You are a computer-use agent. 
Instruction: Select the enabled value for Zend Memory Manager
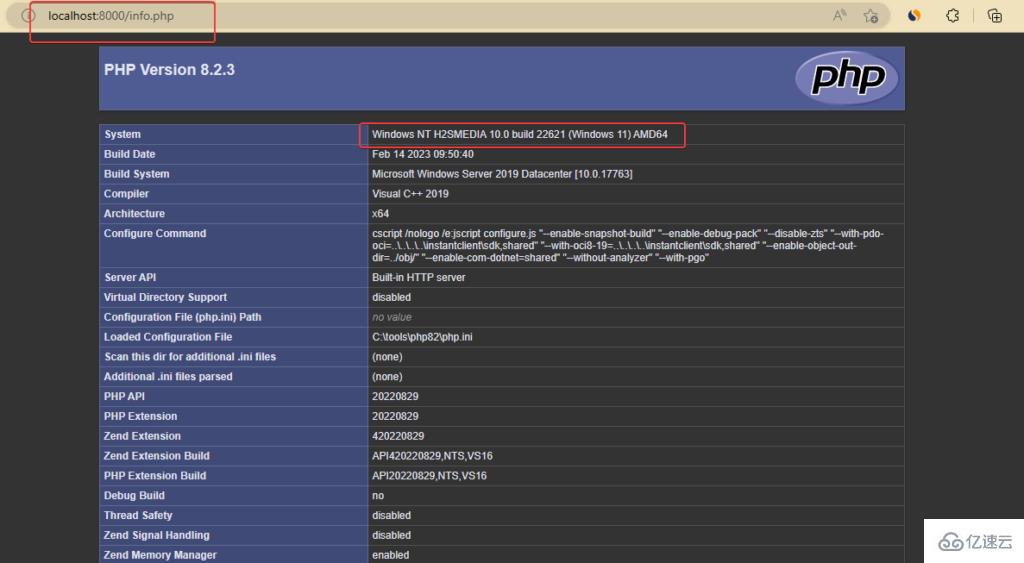tap(391, 555)
